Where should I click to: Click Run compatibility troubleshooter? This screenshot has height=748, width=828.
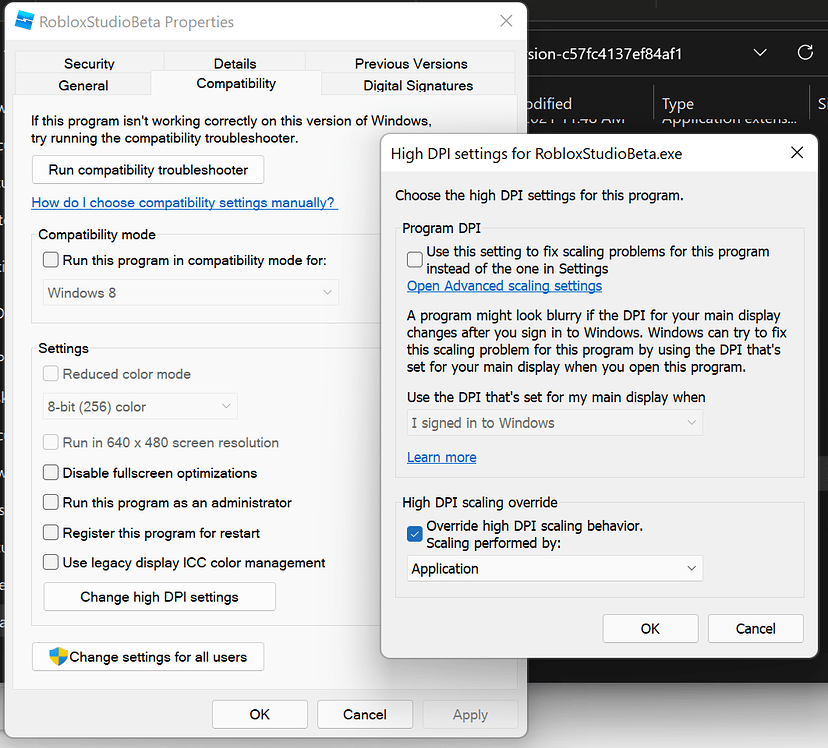[x=147, y=170]
